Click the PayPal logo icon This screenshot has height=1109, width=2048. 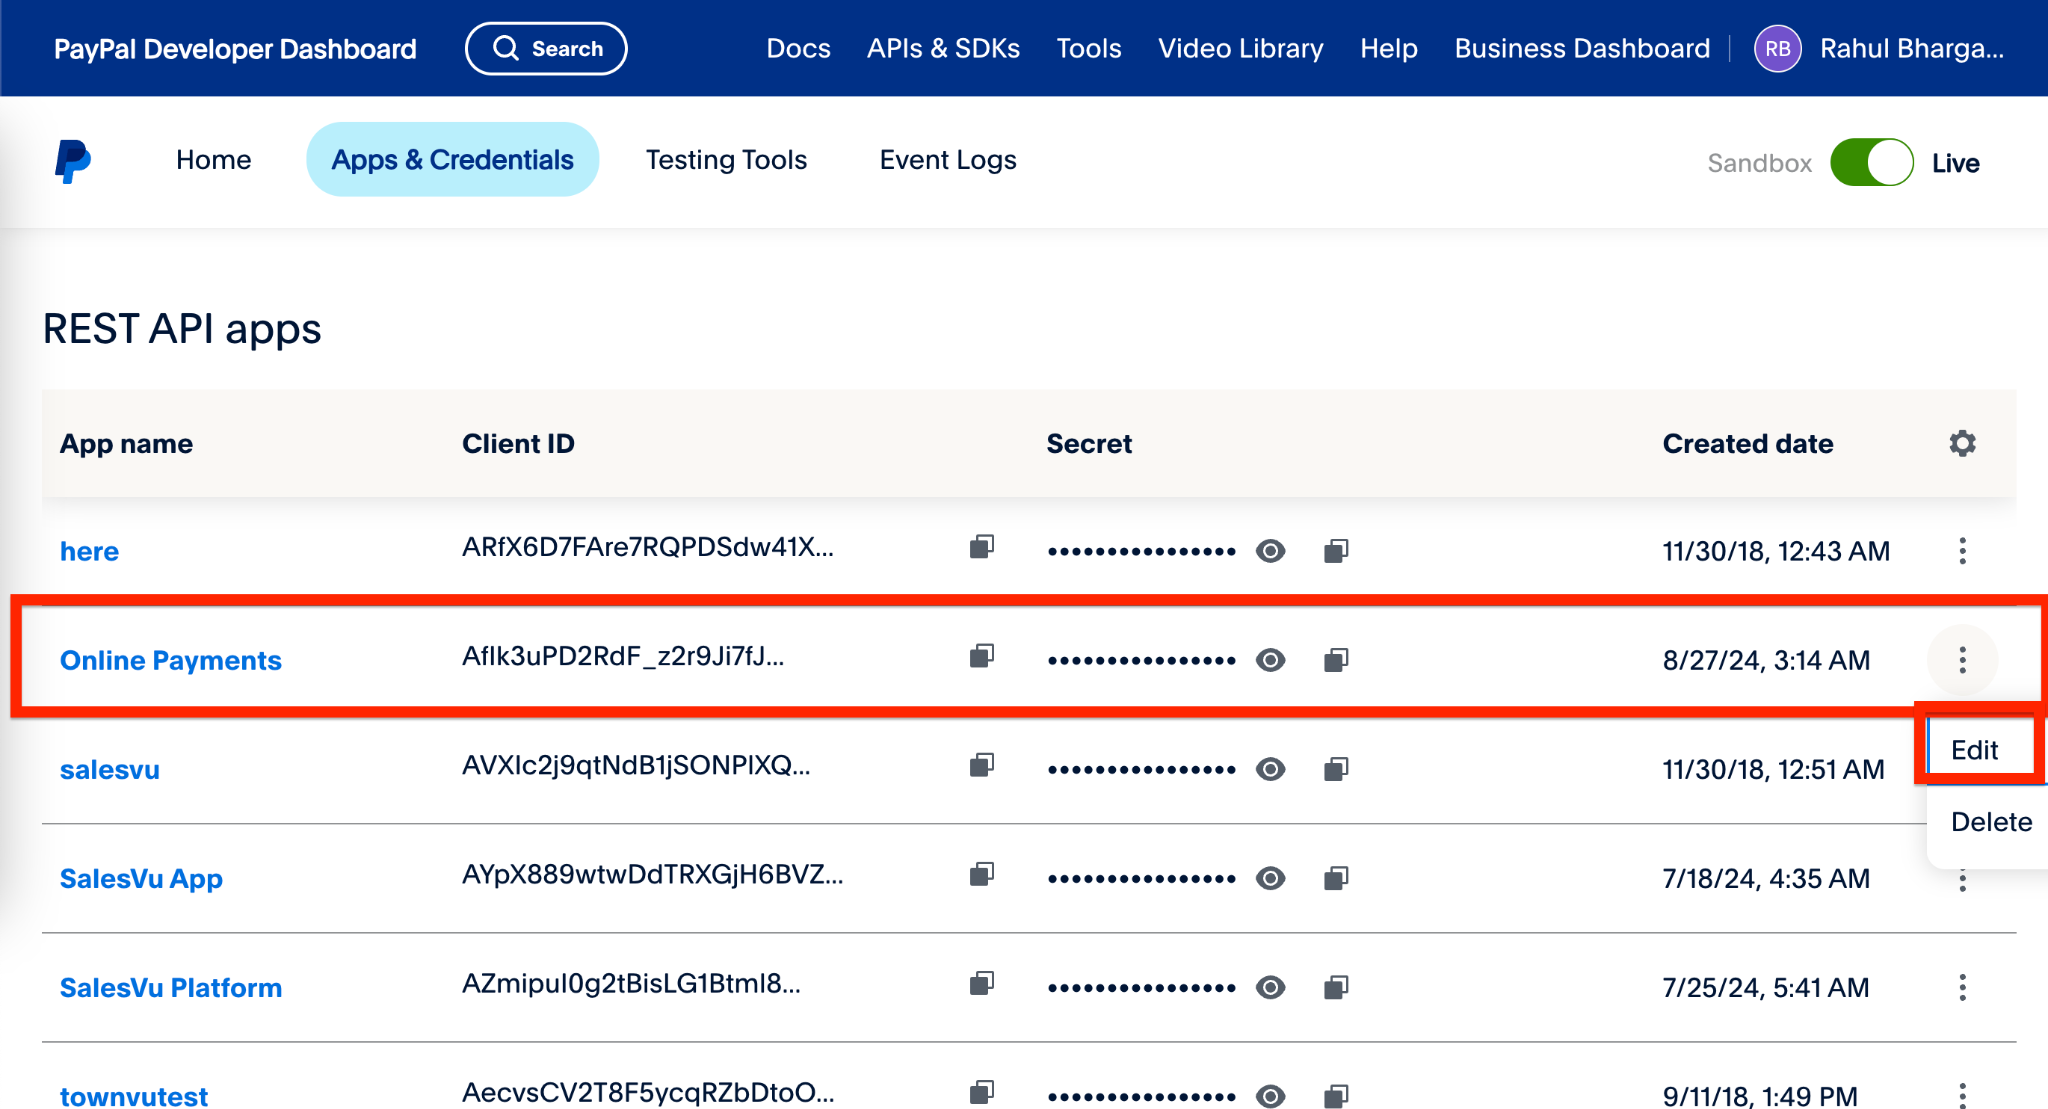pyautogui.click(x=73, y=161)
